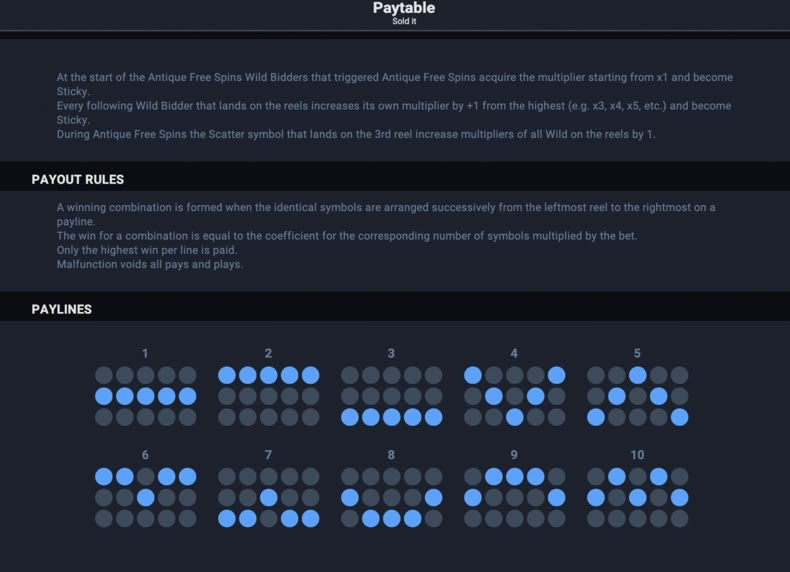Click payline 7 pattern grid
This screenshot has width=790, height=572.
(269, 497)
